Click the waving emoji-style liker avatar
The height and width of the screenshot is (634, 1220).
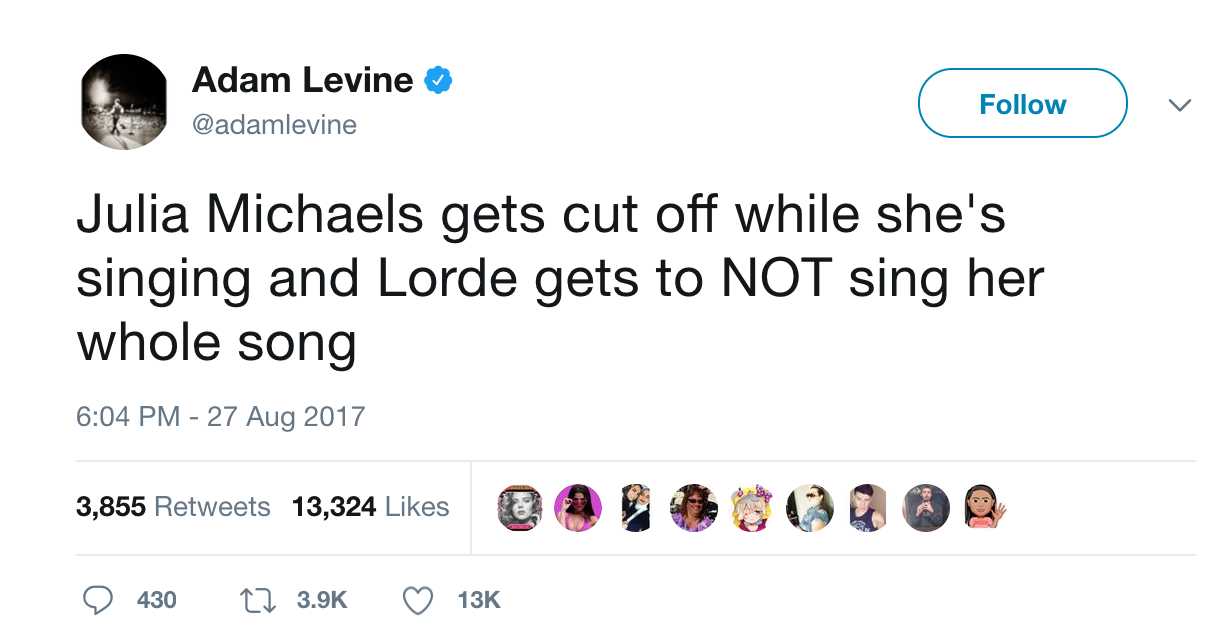tap(984, 508)
